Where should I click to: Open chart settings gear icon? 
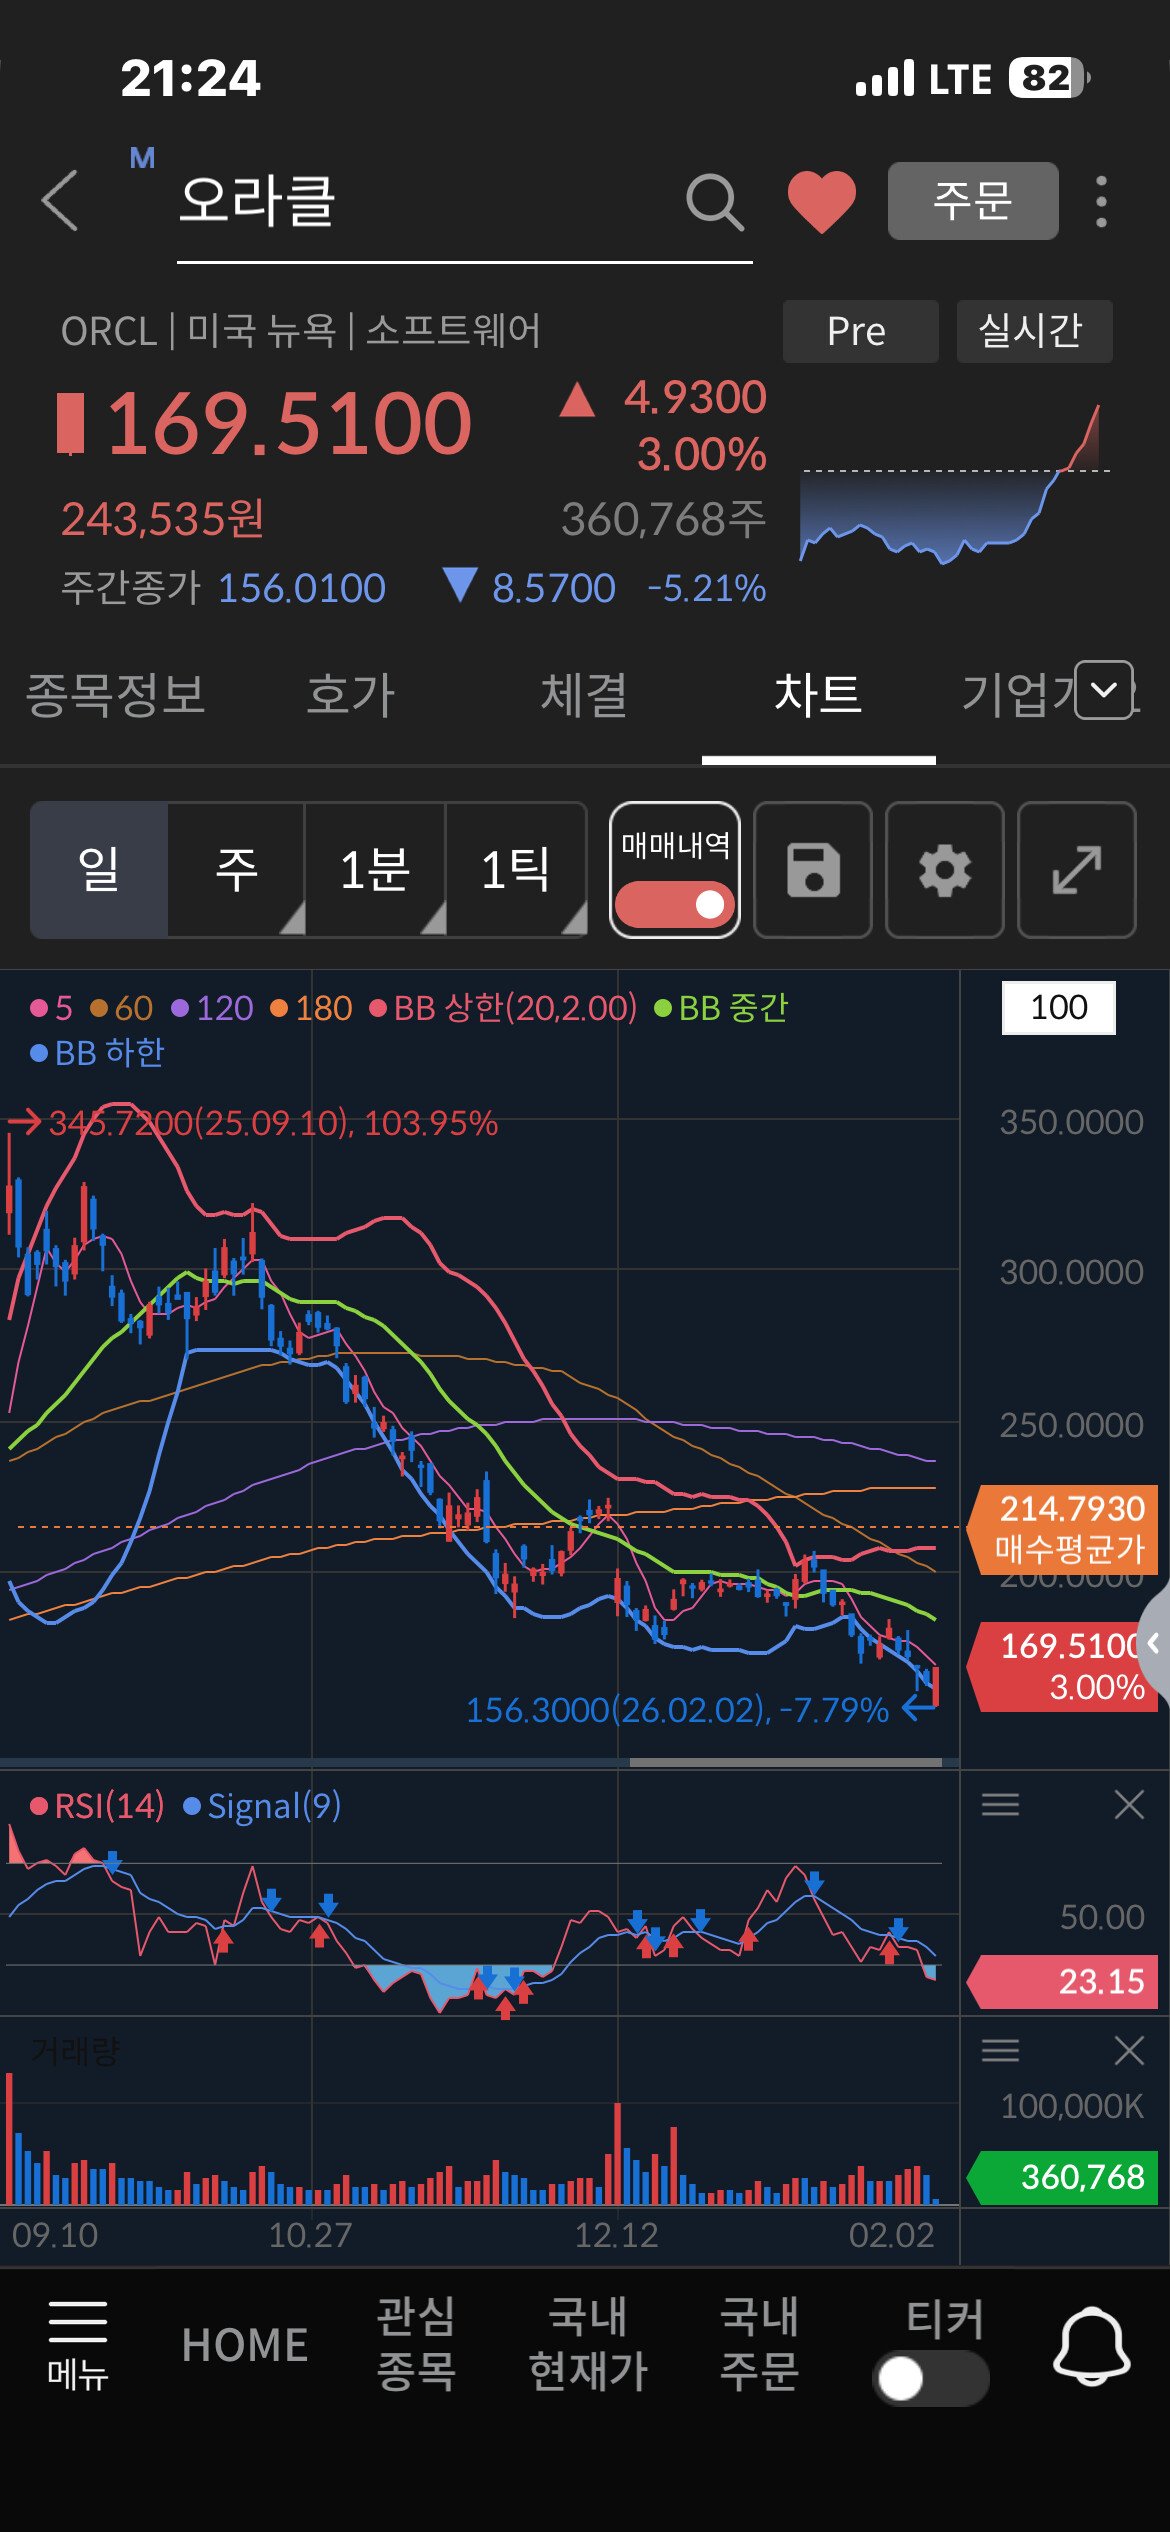click(945, 869)
